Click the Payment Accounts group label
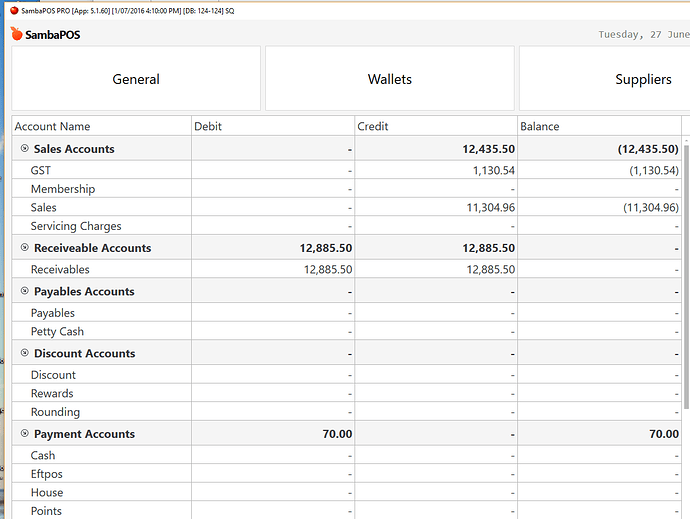This screenshot has width=690, height=519. (84, 434)
